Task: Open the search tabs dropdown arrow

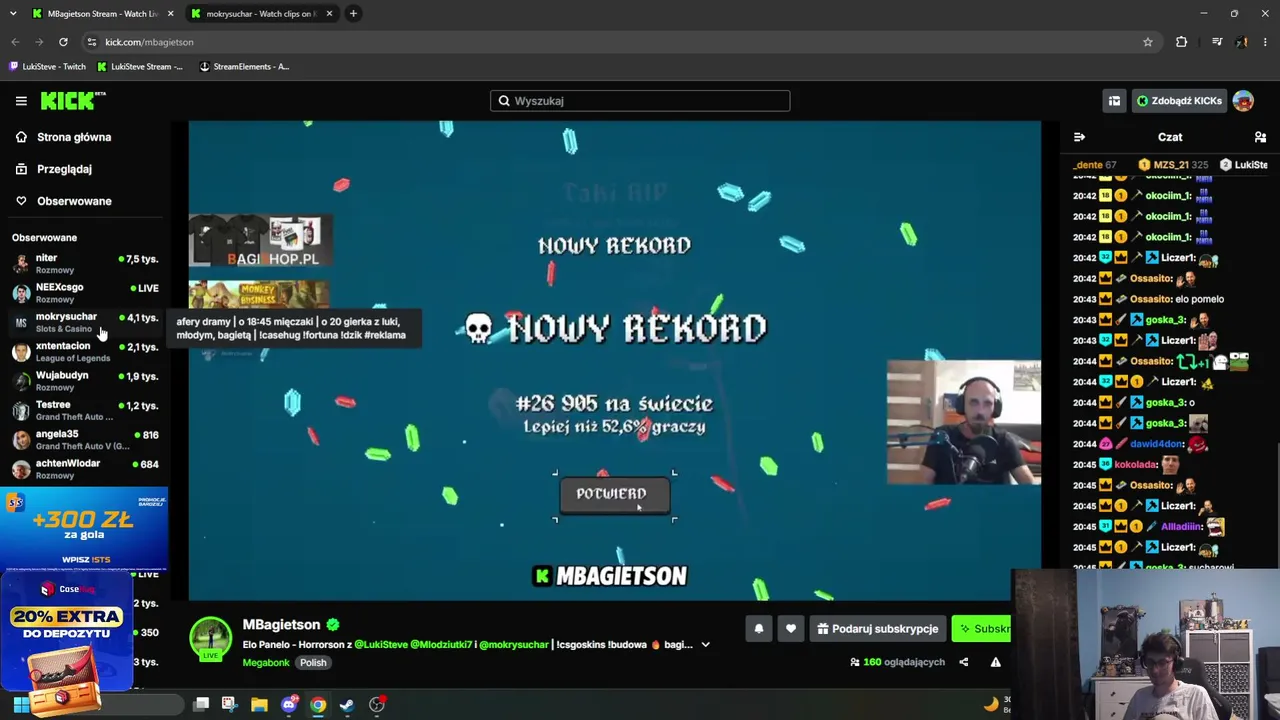Action: coord(13,14)
